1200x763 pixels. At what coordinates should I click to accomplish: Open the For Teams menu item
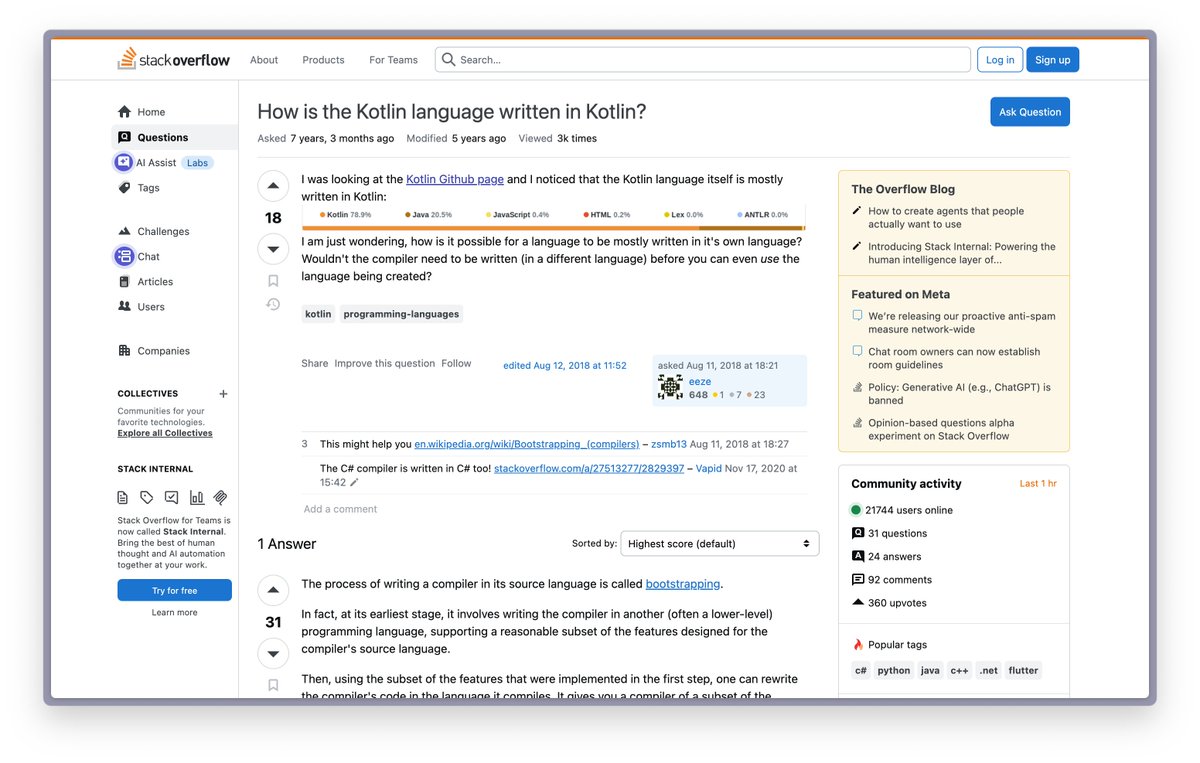tap(393, 60)
